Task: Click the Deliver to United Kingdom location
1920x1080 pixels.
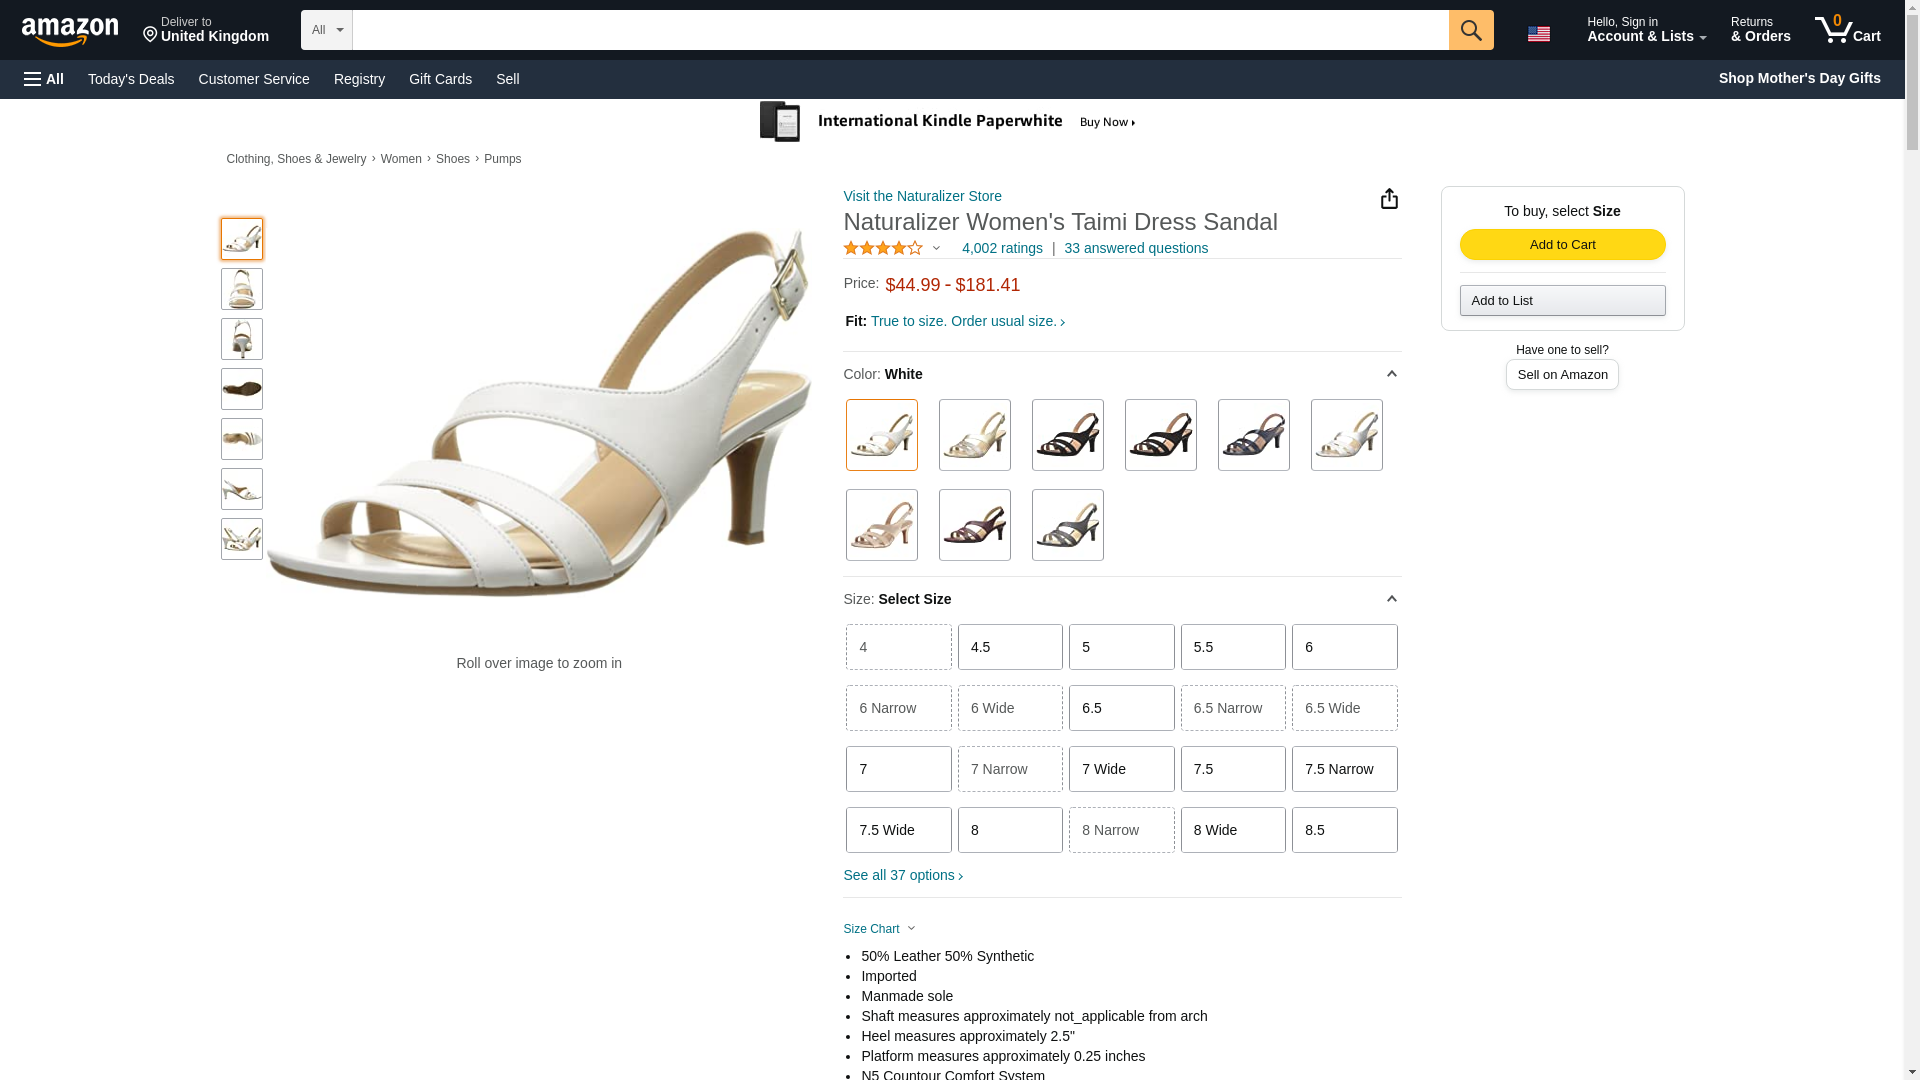Action: (205, 30)
